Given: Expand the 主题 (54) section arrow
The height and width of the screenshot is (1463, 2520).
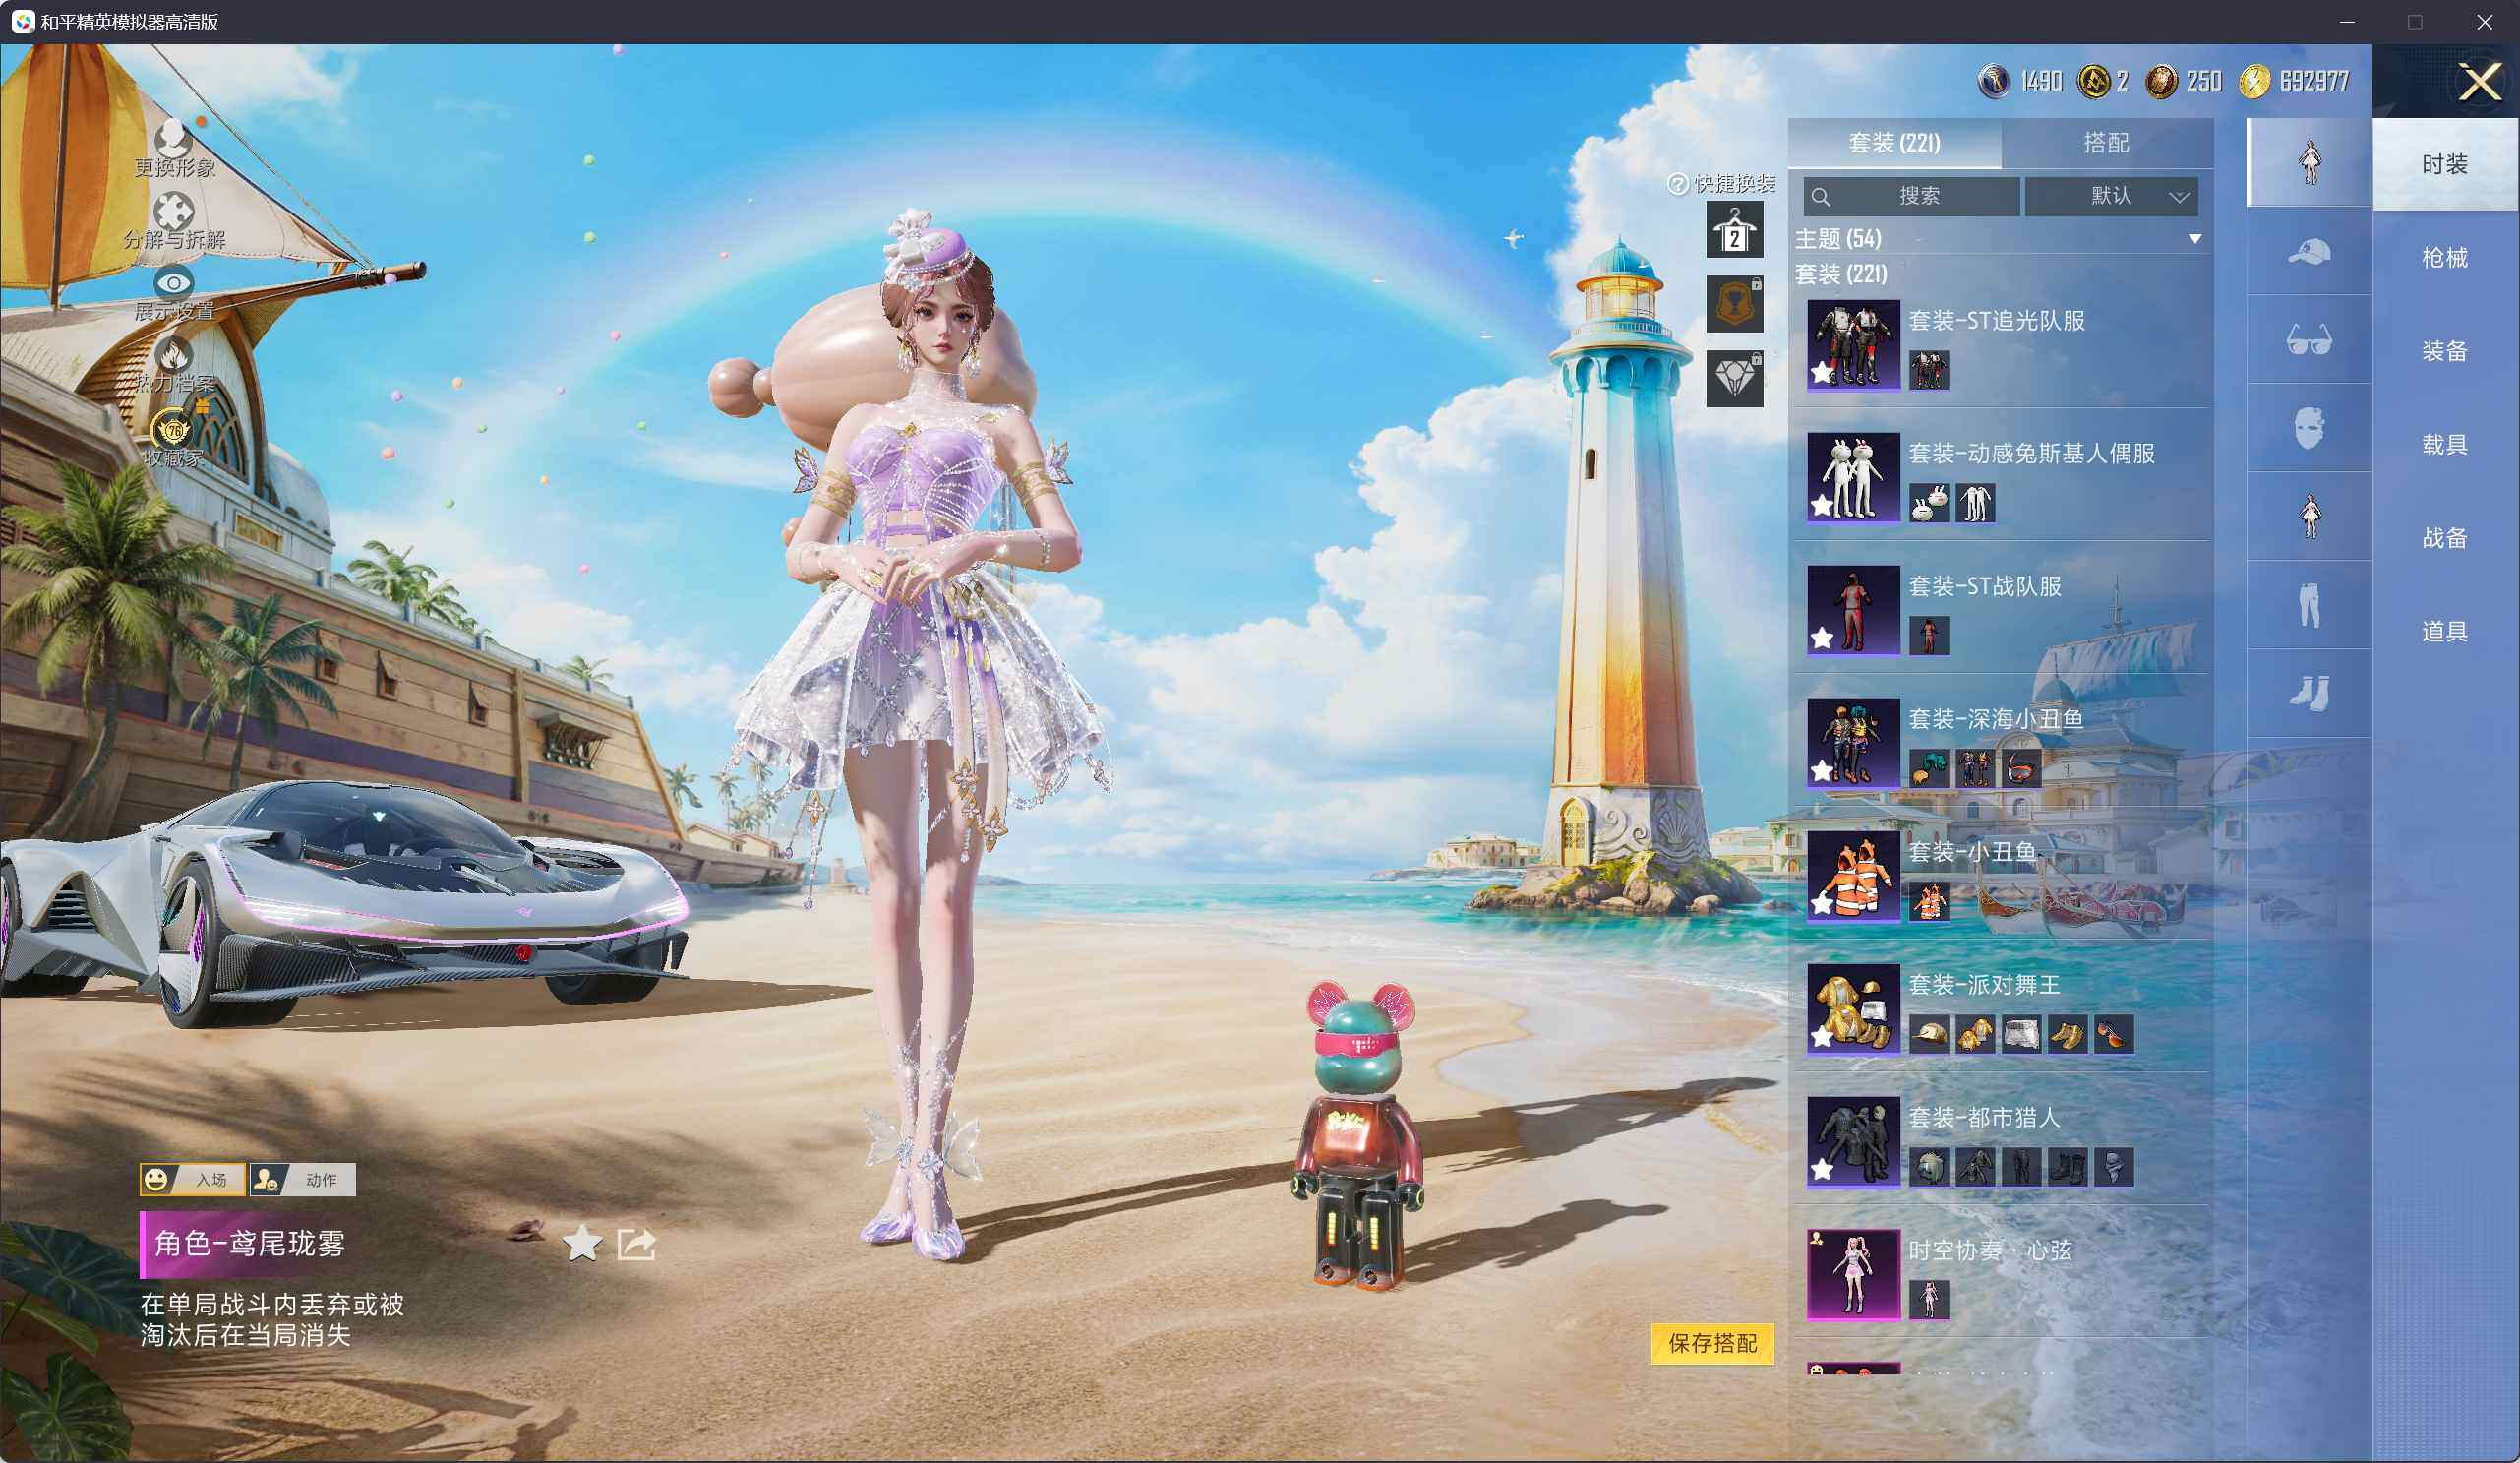Looking at the screenshot, I should click(x=2194, y=239).
